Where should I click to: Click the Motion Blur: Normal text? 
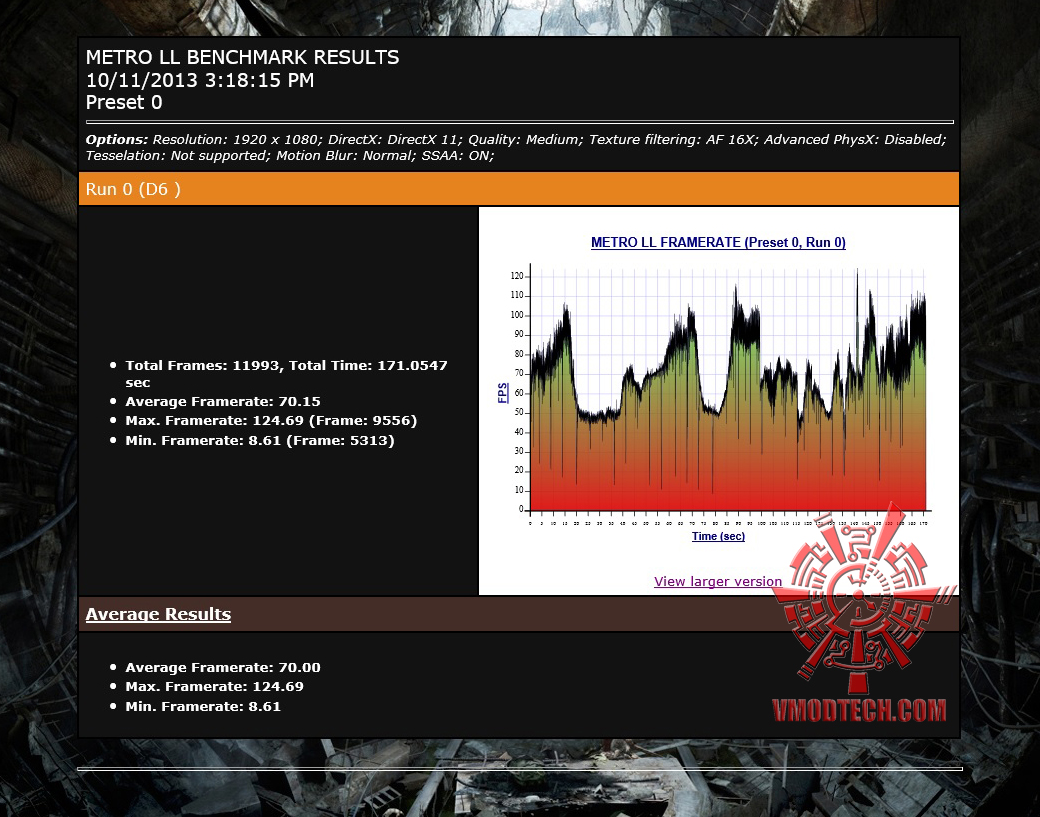click(x=345, y=156)
